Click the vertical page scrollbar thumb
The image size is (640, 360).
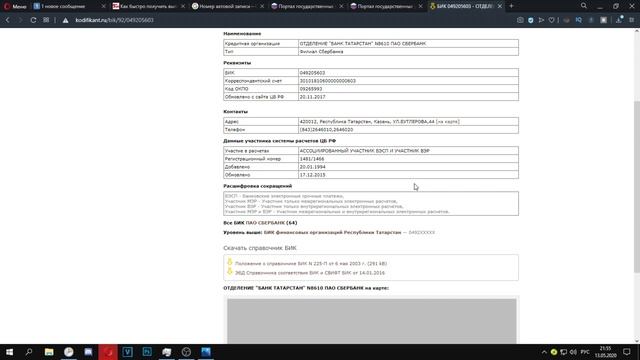637,186
